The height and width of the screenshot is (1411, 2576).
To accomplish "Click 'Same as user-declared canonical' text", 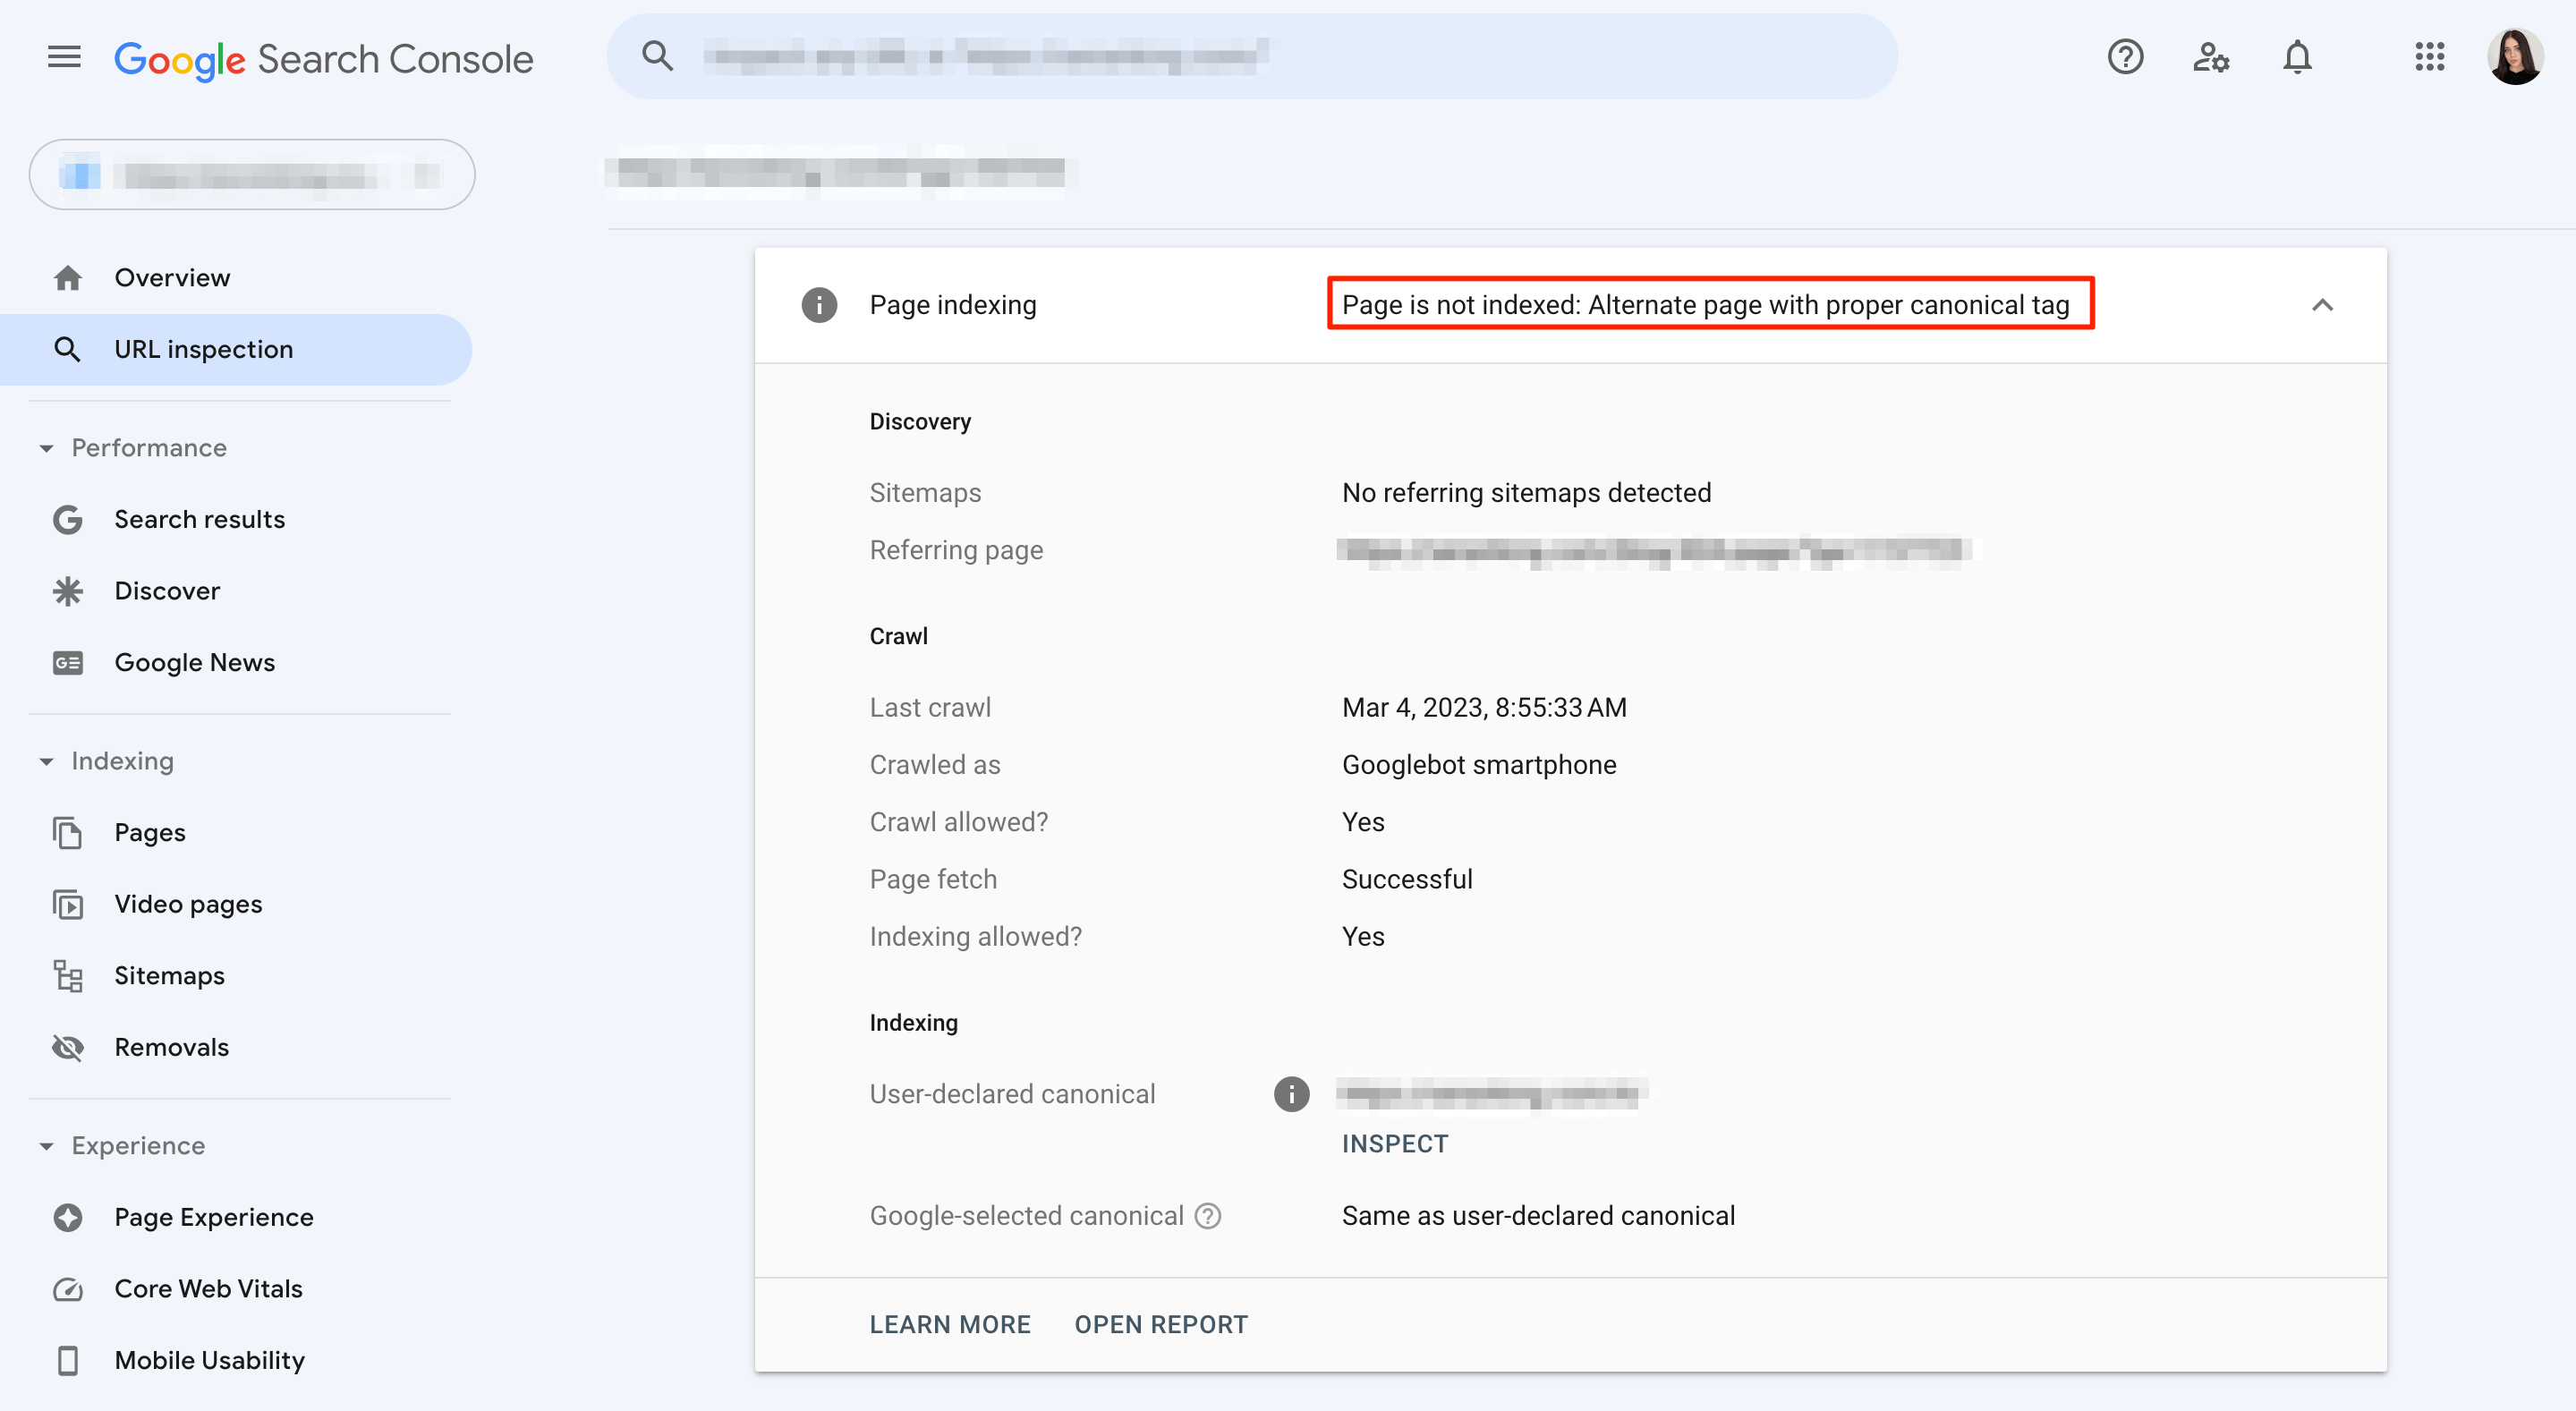I will tap(1538, 1216).
